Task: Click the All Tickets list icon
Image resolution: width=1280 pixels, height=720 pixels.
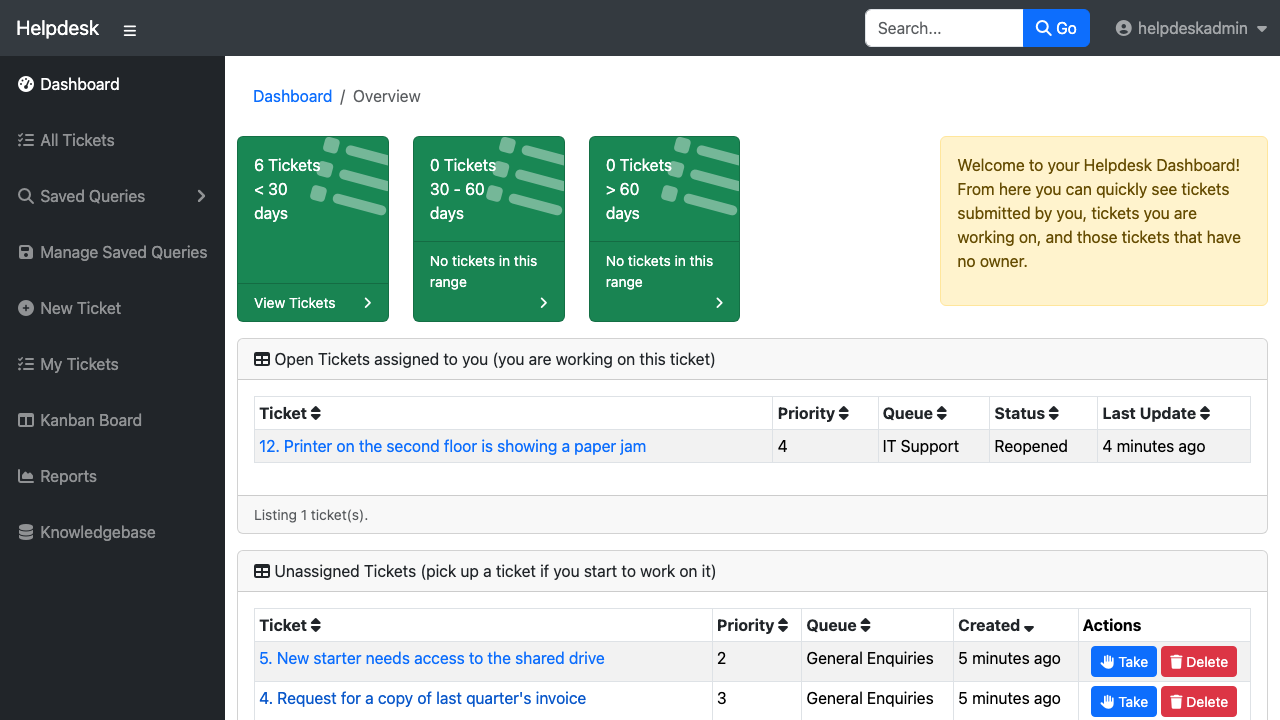Action: pos(26,140)
